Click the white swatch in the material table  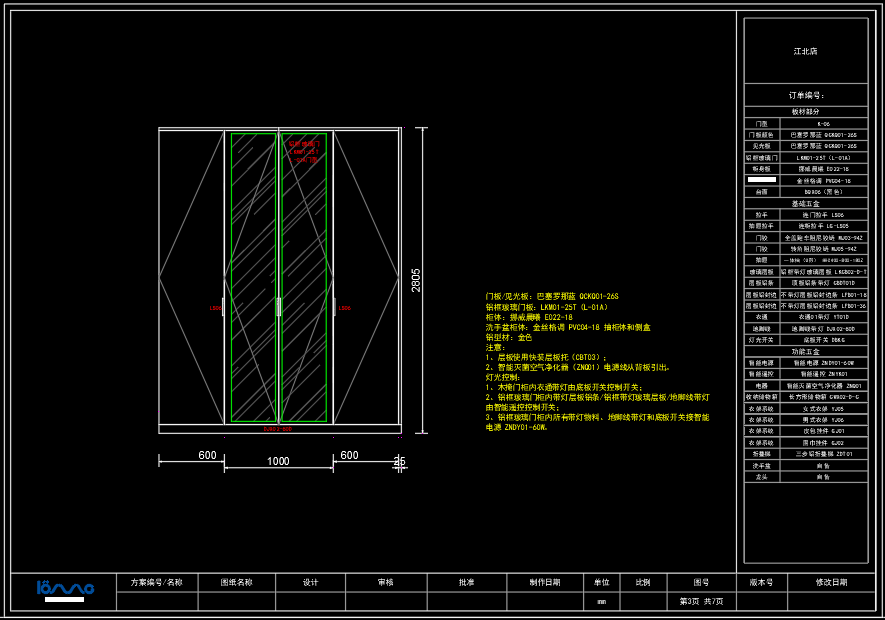click(761, 180)
